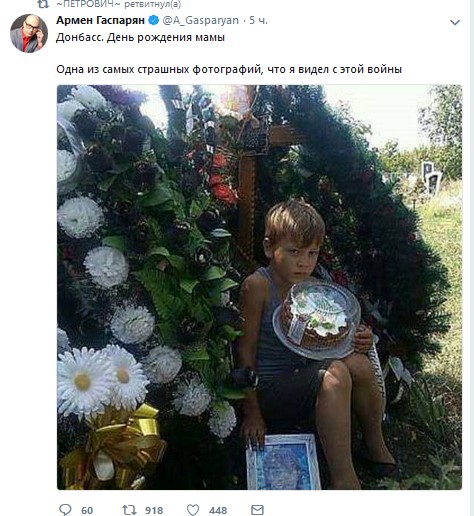Click the ~ПЕТРОВИЧ~ retweeter name
Image resolution: width=474 pixels, height=516 pixels.
pos(87,4)
